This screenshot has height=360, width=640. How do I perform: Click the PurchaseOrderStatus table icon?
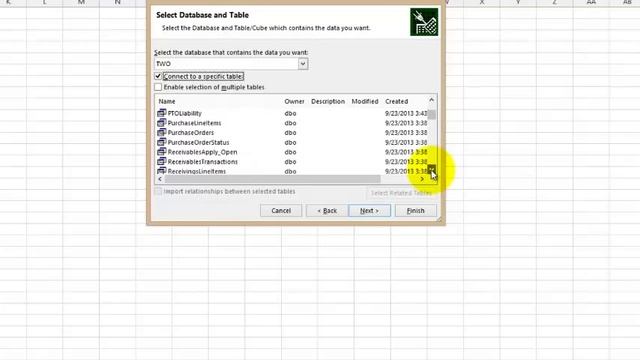click(162, 142)
